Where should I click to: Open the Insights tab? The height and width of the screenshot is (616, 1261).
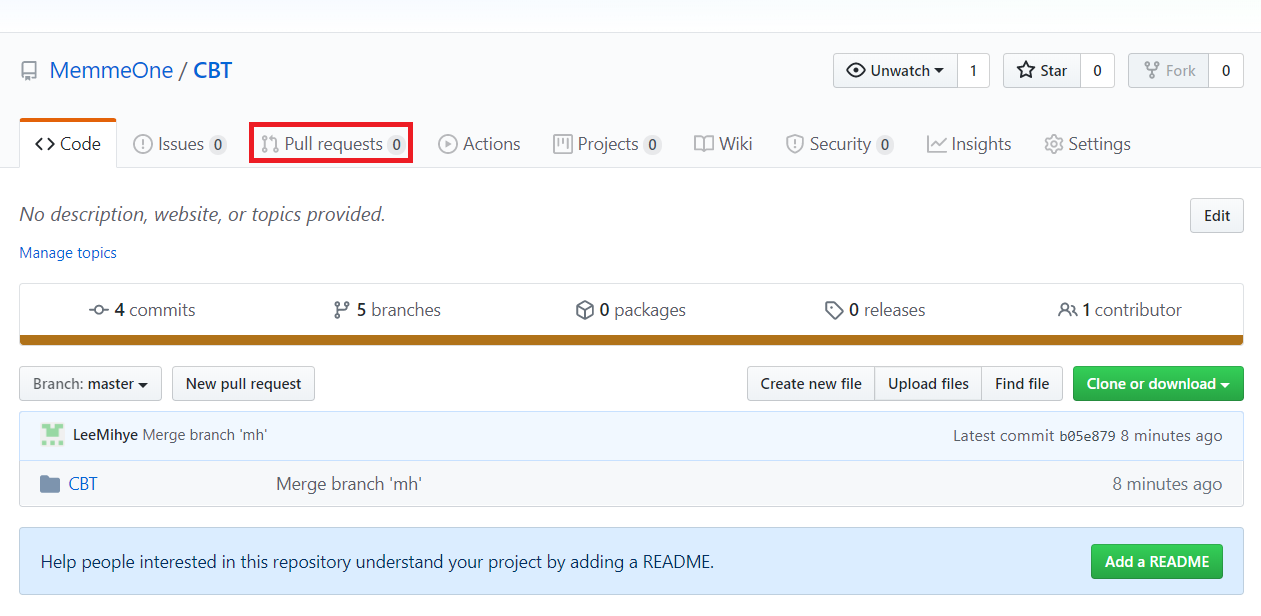(969, 144)
